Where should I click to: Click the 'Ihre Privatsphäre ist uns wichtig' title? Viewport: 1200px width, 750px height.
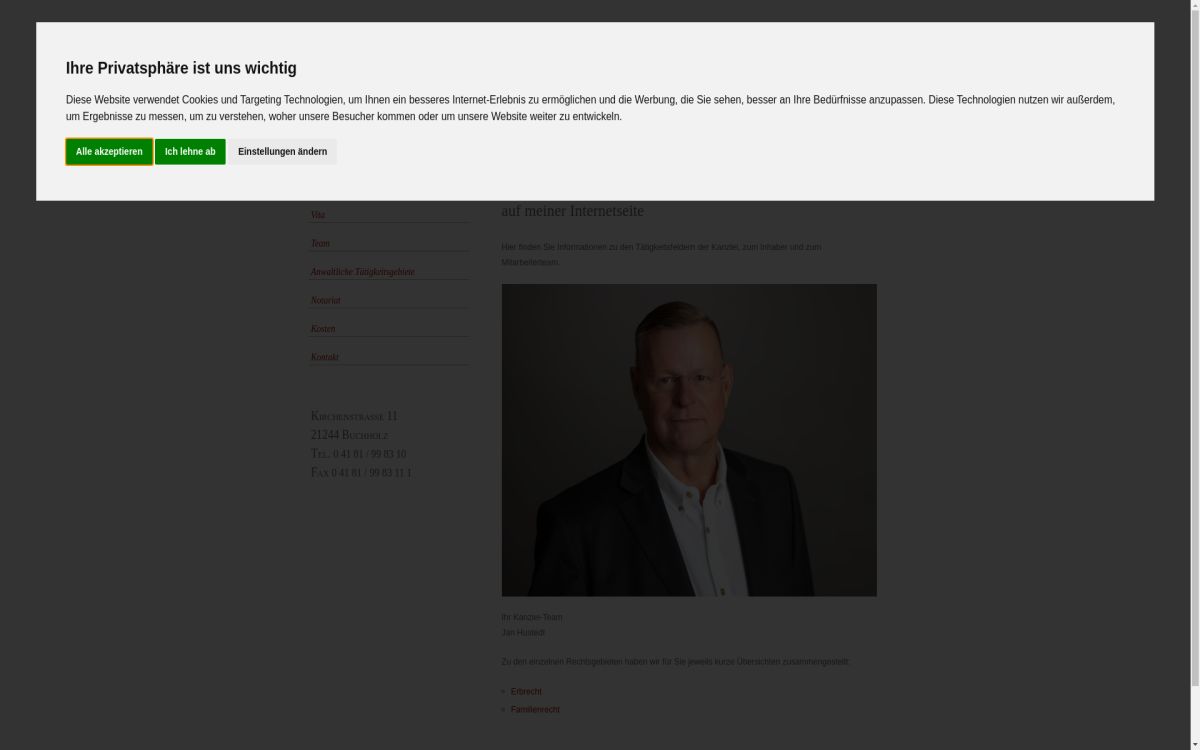[x=181, y=68]
